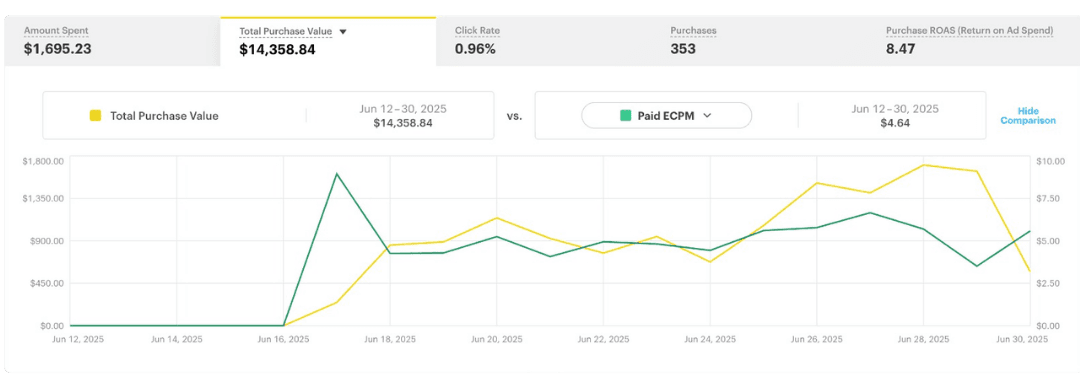Click the Jun 24, 2025 axis label
Screen dimensions: 1080x388
[710, 339]
